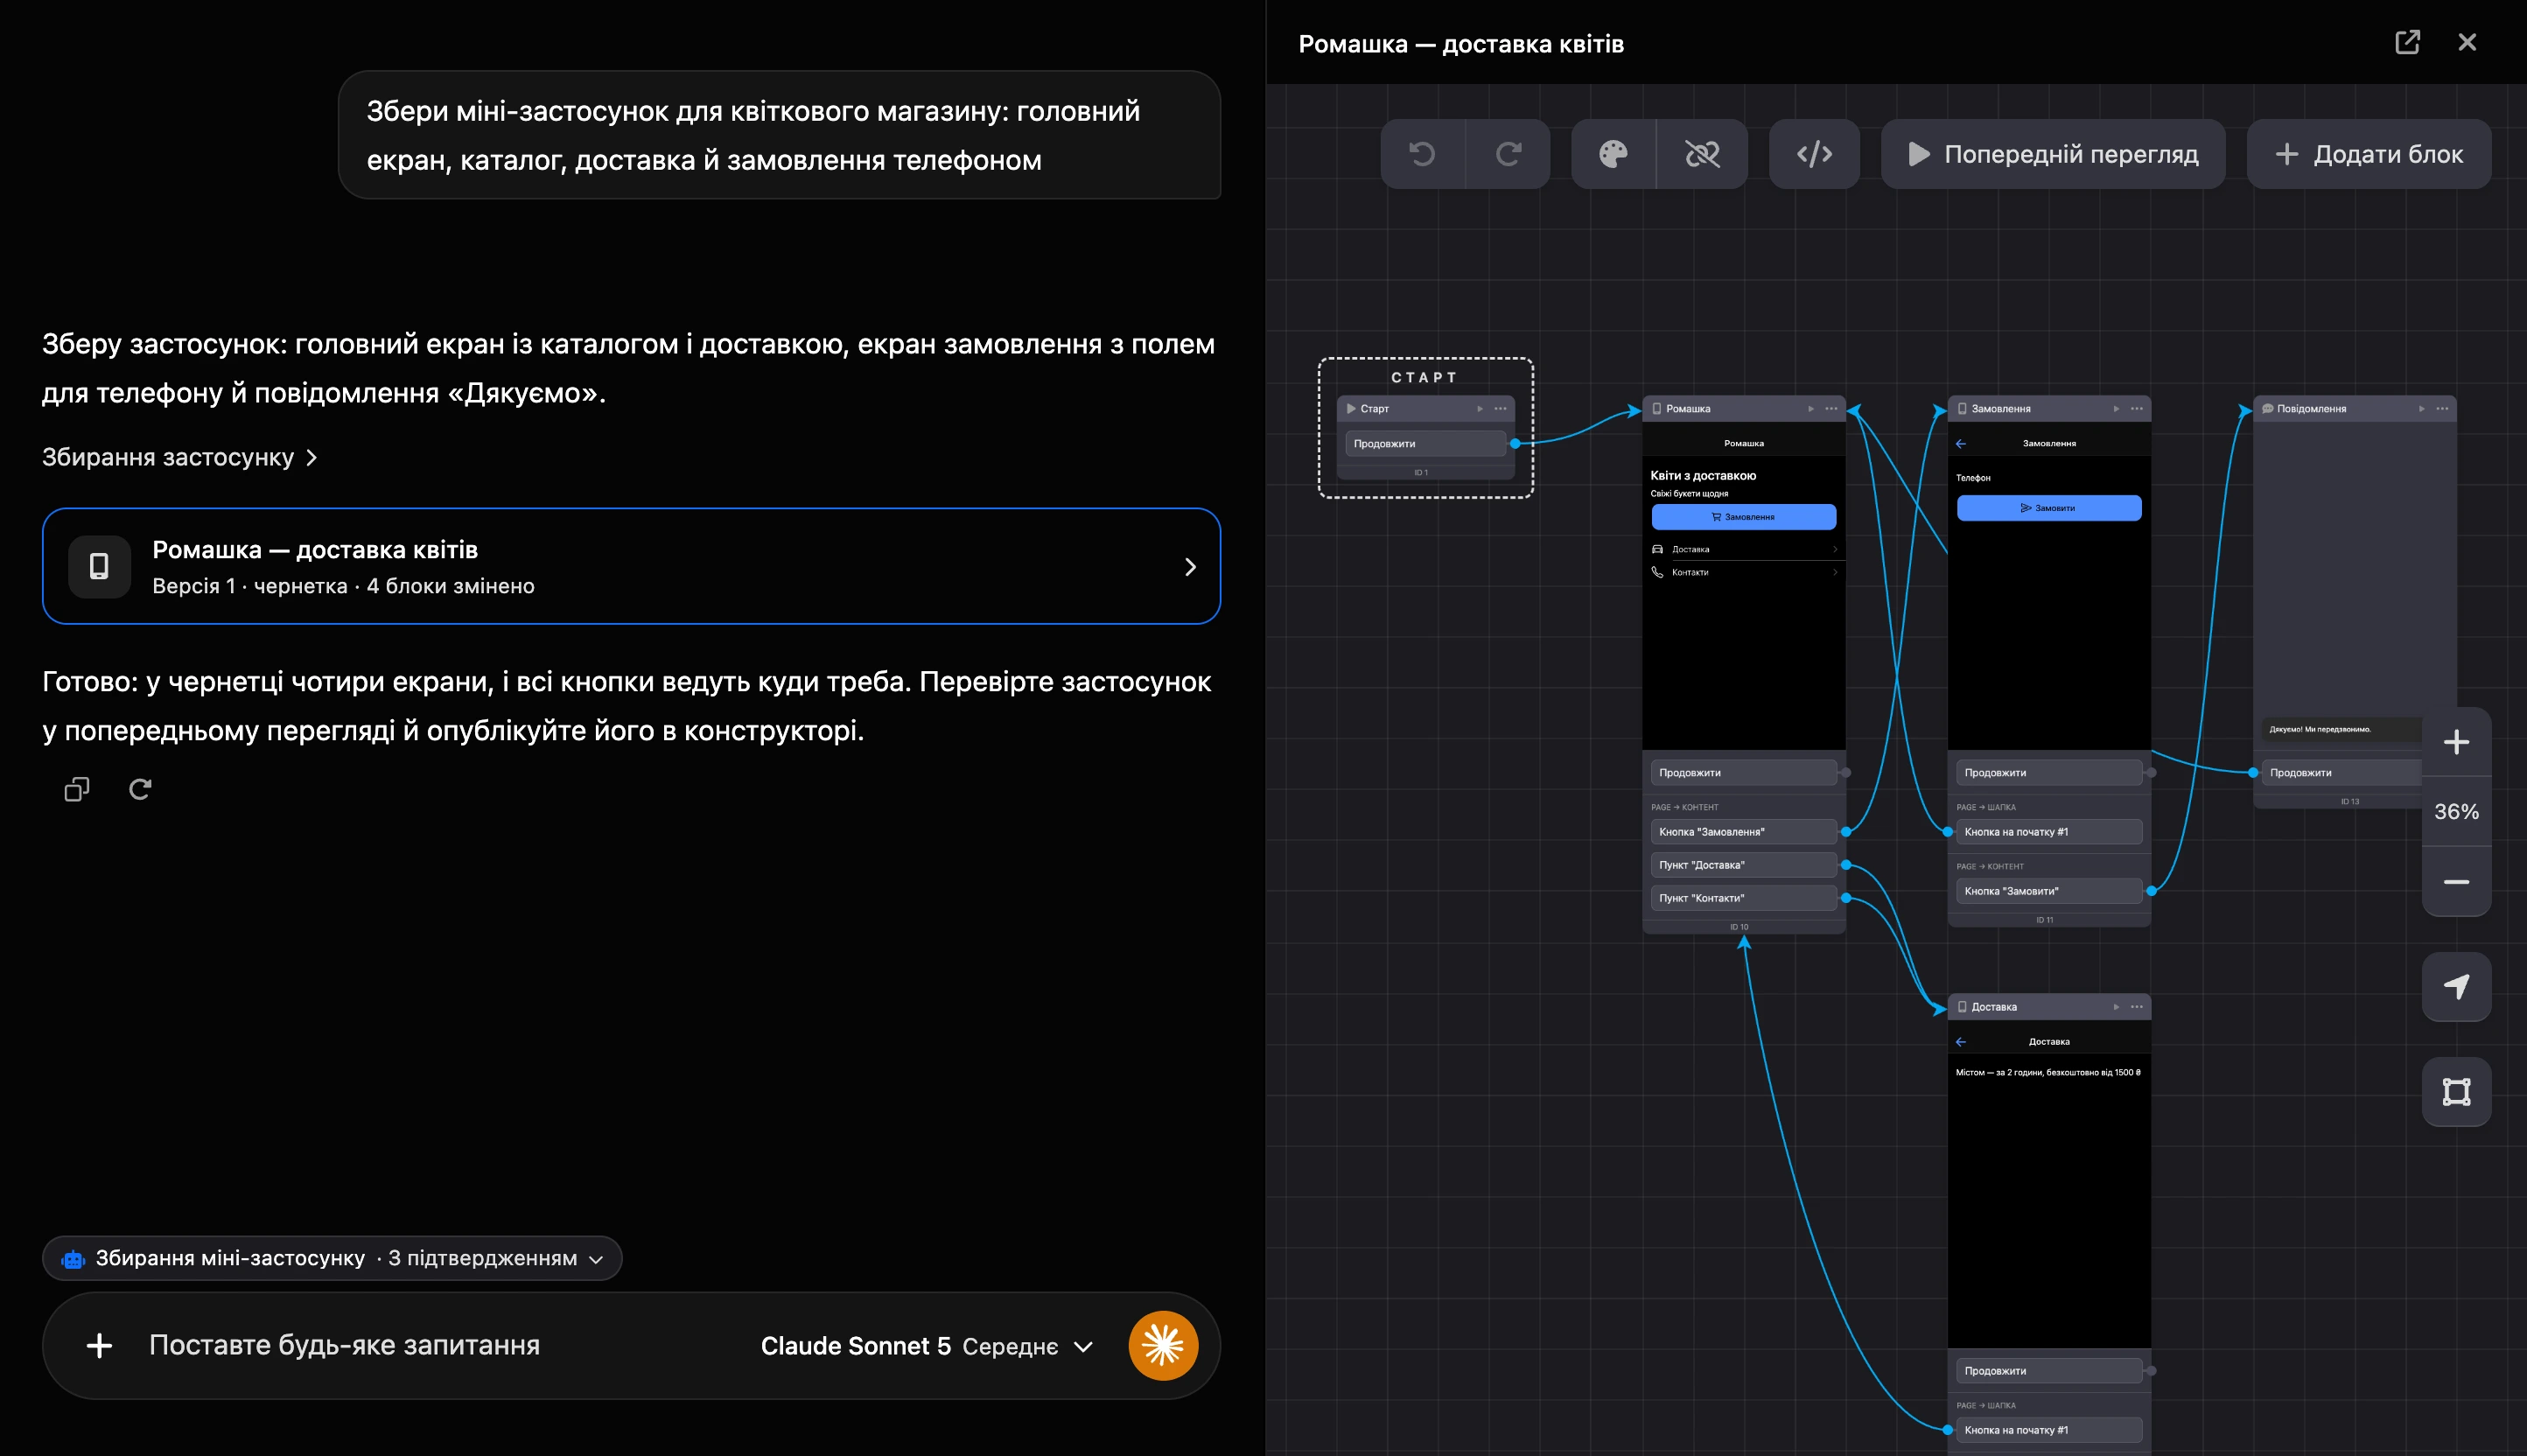Open the panel in a new window
Image resolution: width=2527 pixels, height=1456 pixels.
tap(2407, 42)
